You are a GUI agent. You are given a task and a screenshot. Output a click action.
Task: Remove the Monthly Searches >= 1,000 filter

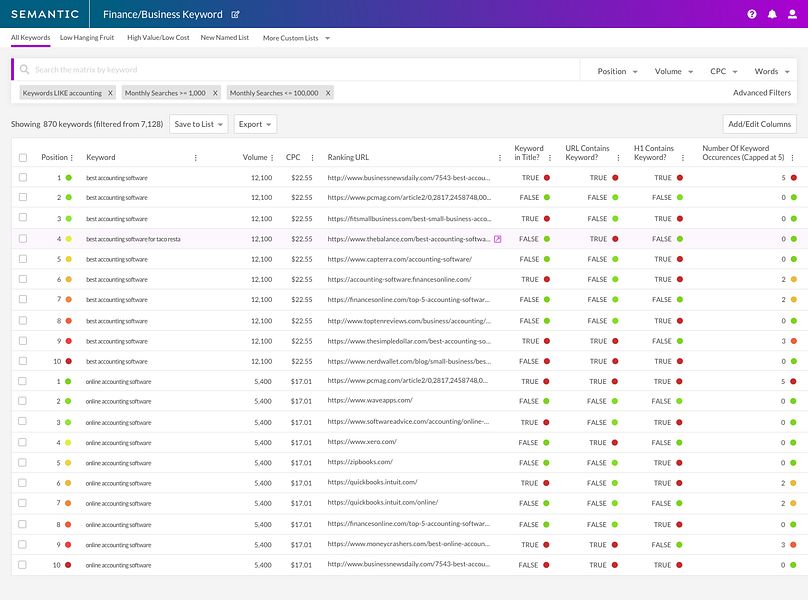pos(215,93)
